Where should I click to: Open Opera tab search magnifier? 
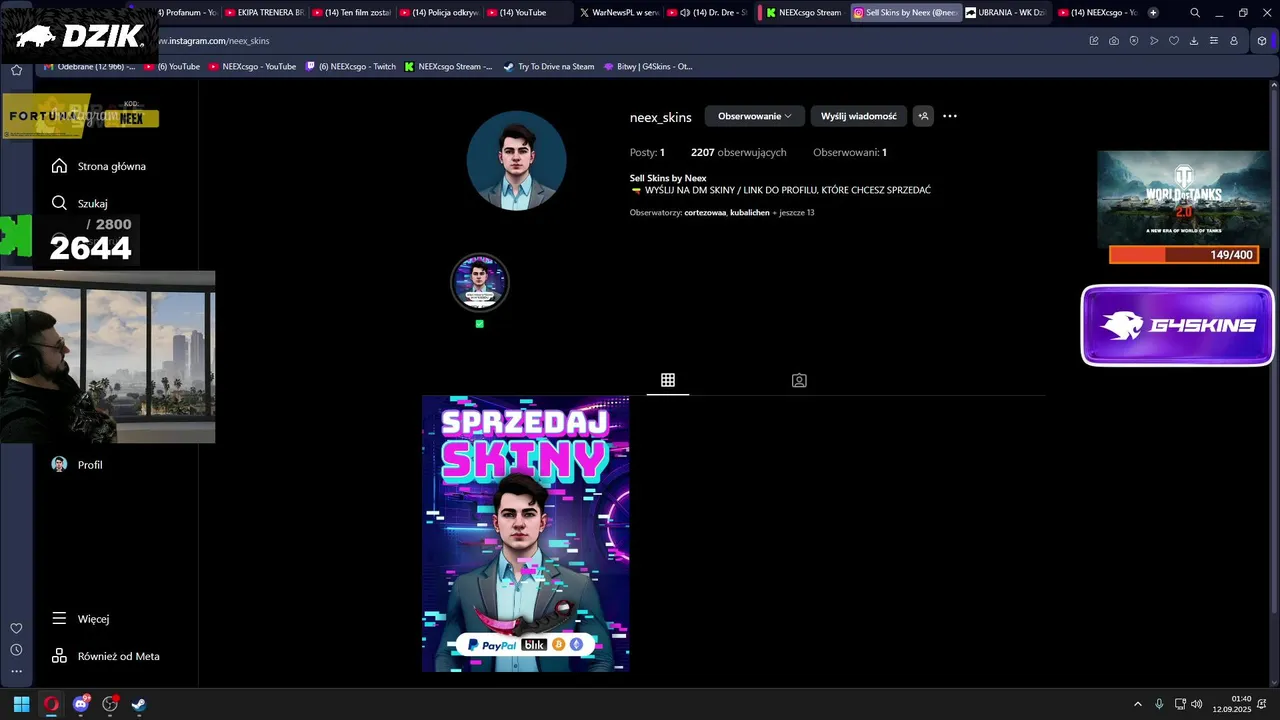pyautogui.click(x=1195, y=13)
